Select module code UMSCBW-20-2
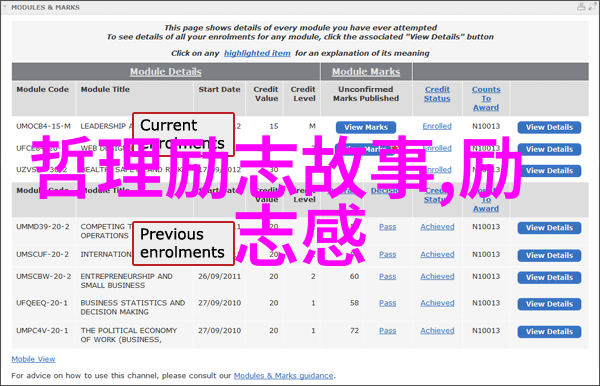This screenshot has height=386, width=600. coord(43,277)
